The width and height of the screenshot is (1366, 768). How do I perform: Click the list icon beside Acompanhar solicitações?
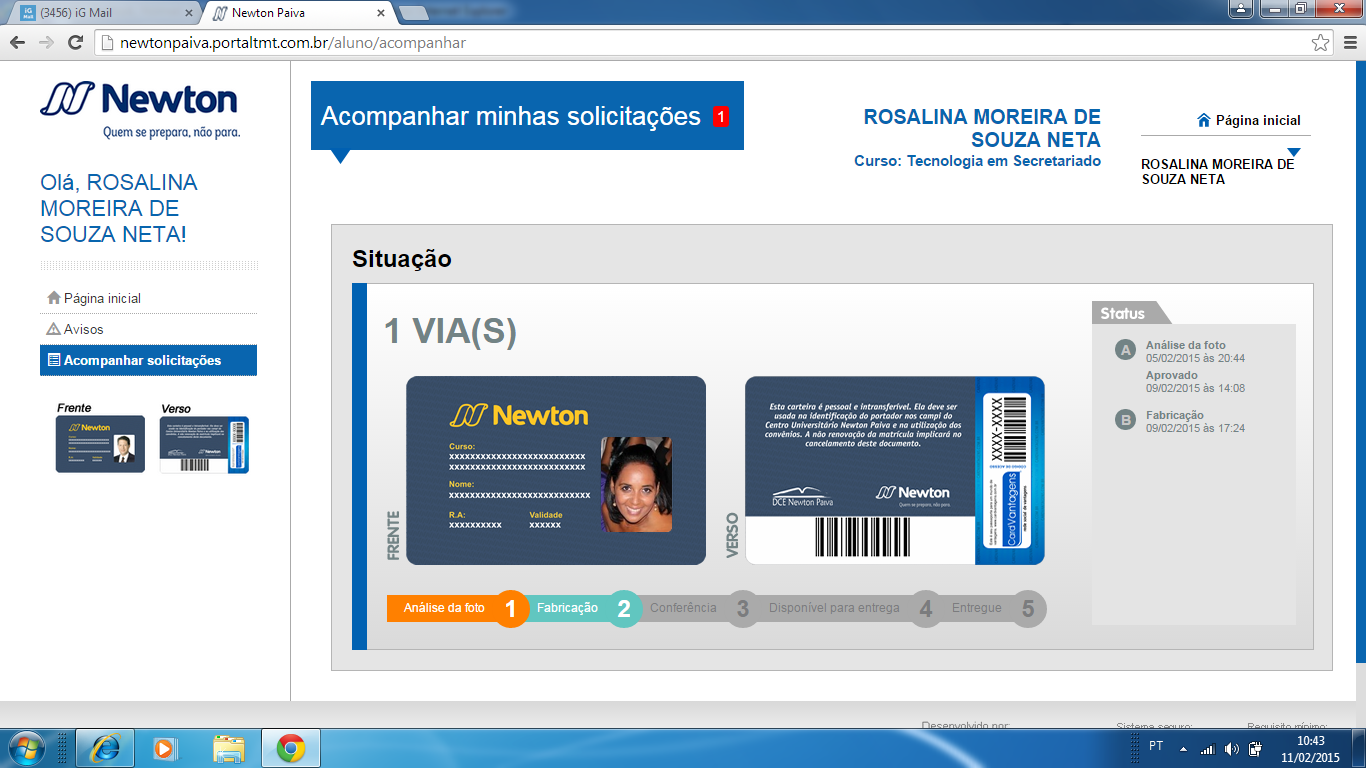coord(54,360)
